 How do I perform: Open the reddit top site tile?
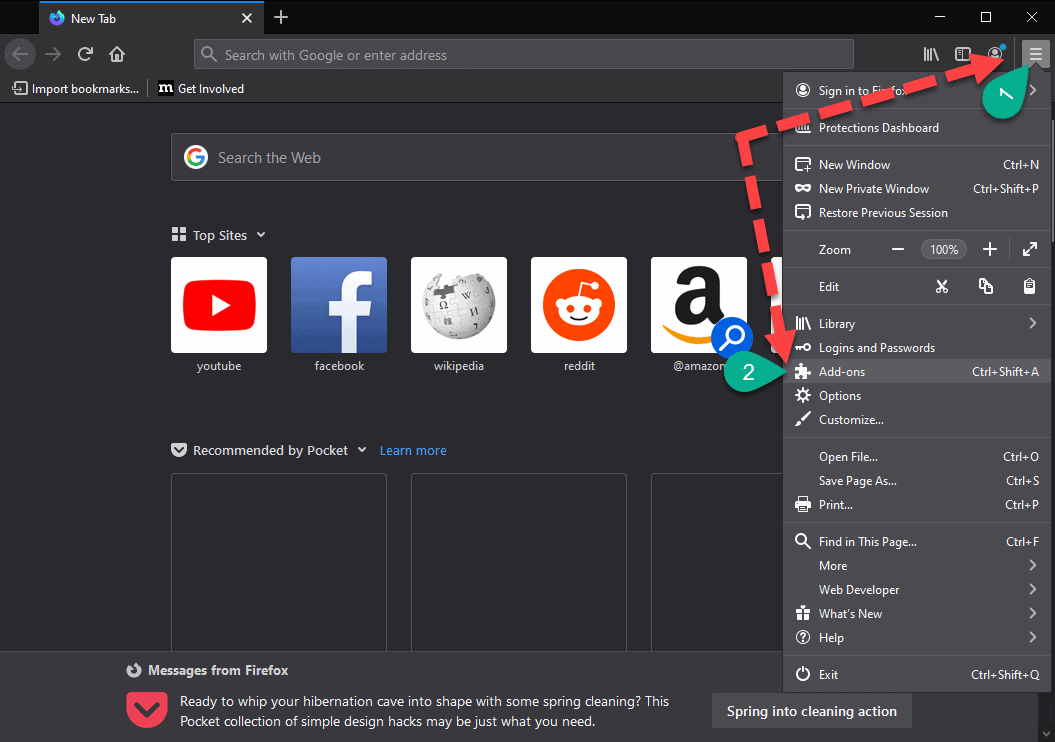coord(579,305)
